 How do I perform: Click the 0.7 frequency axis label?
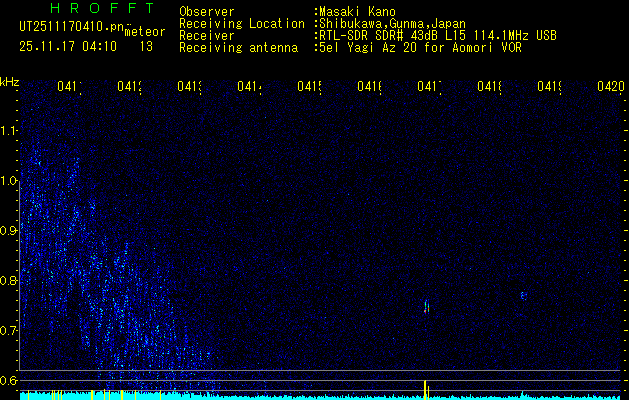tap(9, 330)
